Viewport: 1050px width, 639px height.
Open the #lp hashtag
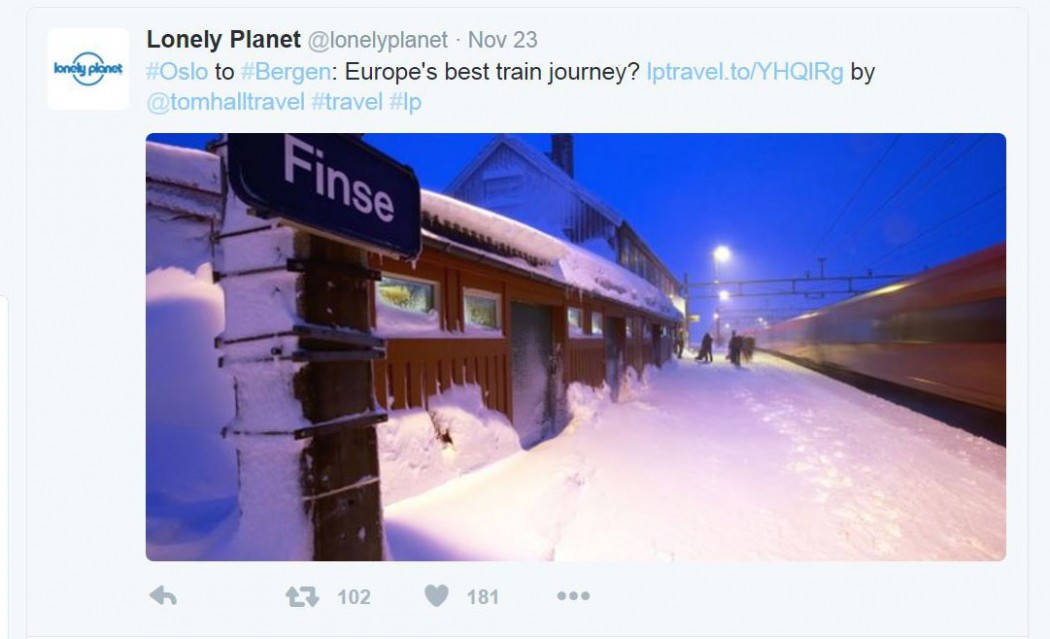tap(405, 102)
